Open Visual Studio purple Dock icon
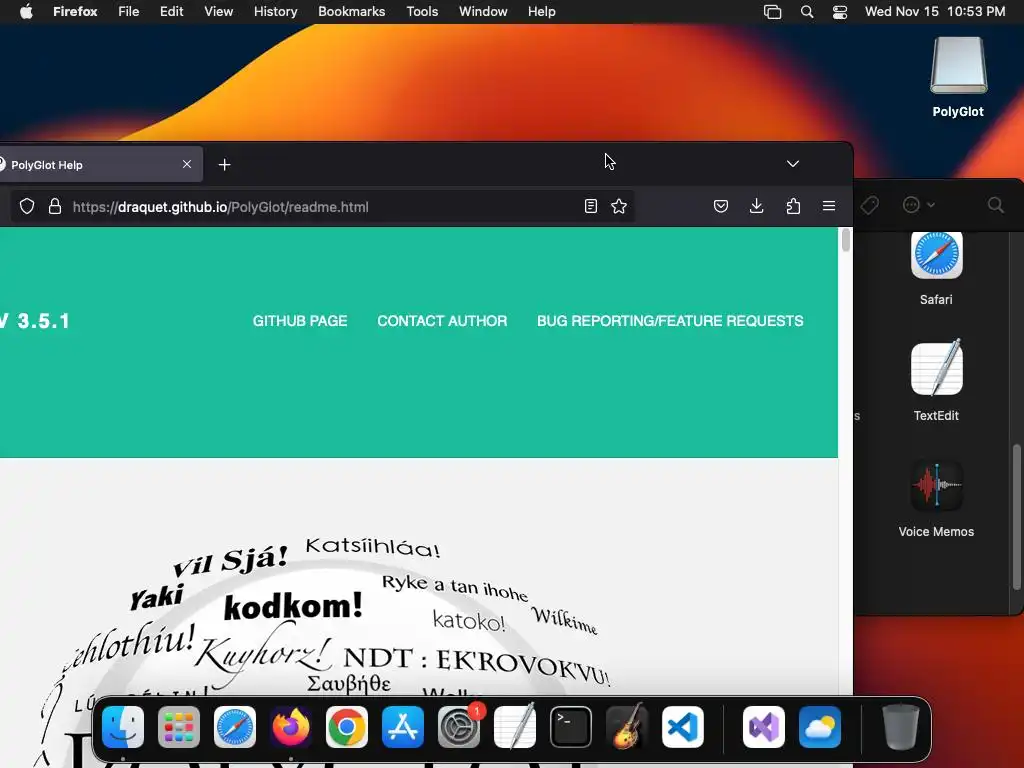 pyautogui.click(x=764, y=727)
